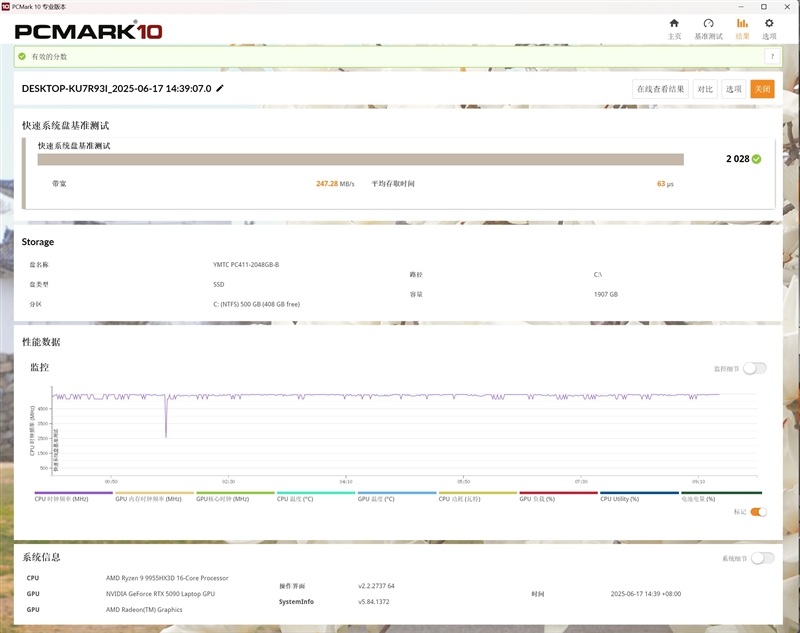The height and width of the screenshot is (633, 800).
Task: Click the SystemInfo version v5.84.1372
Action: pyautogui.click(x=373, y=602)
